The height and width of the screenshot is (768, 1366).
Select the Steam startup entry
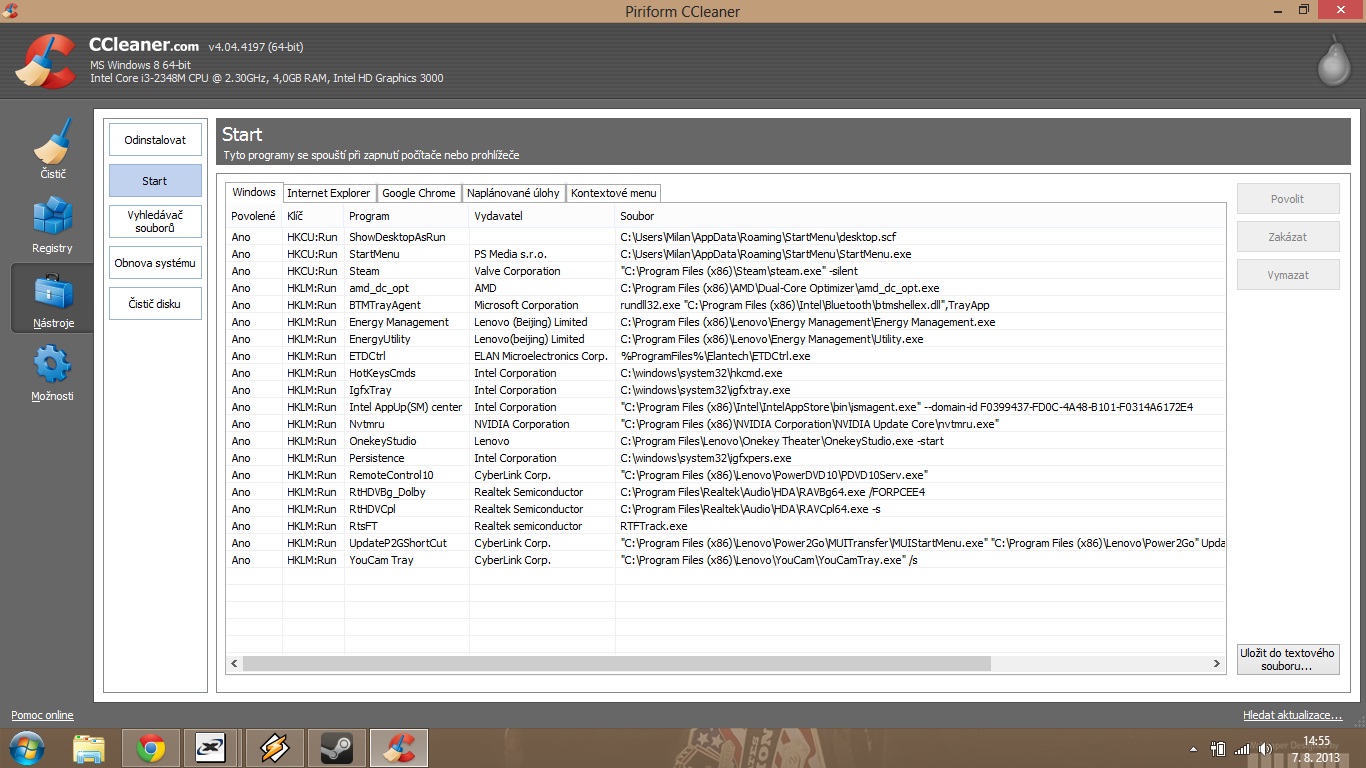725,271
